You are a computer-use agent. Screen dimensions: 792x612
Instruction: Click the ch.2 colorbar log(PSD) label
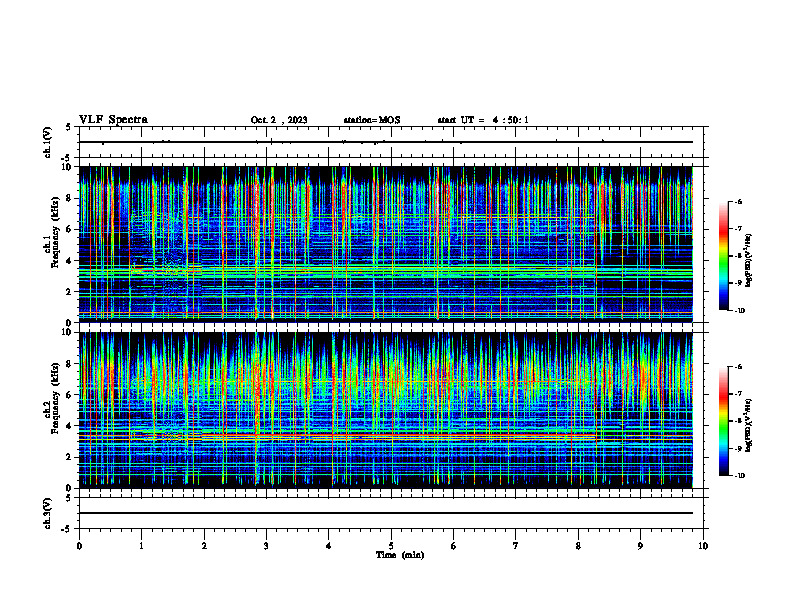coord(749,426)
